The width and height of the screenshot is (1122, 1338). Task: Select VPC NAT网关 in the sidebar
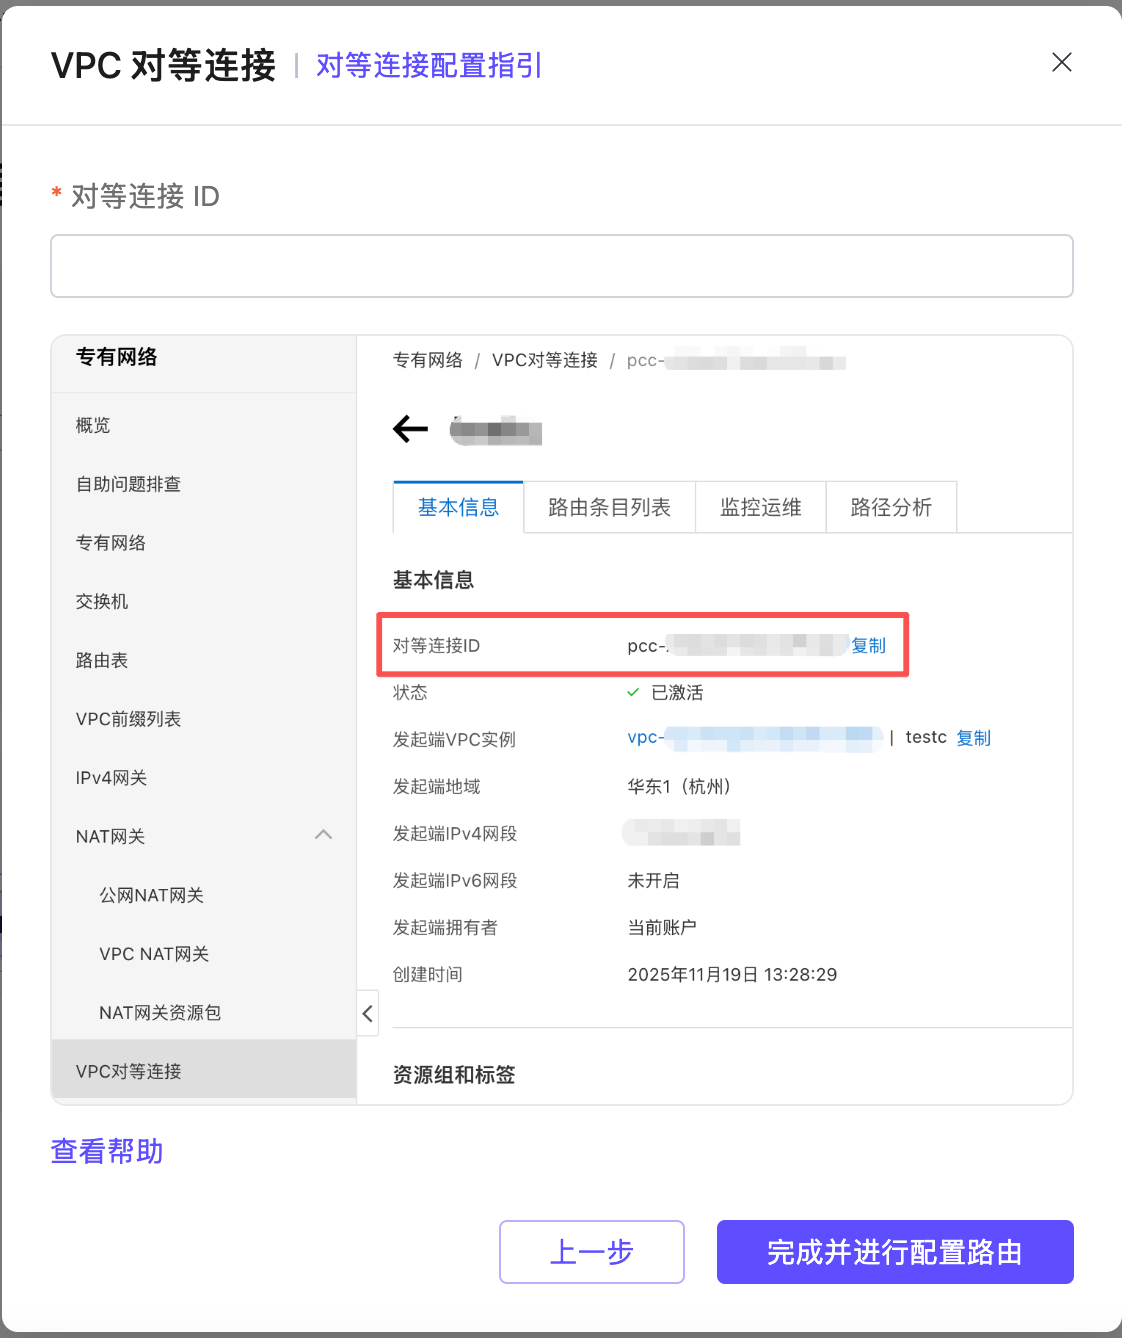153,954
